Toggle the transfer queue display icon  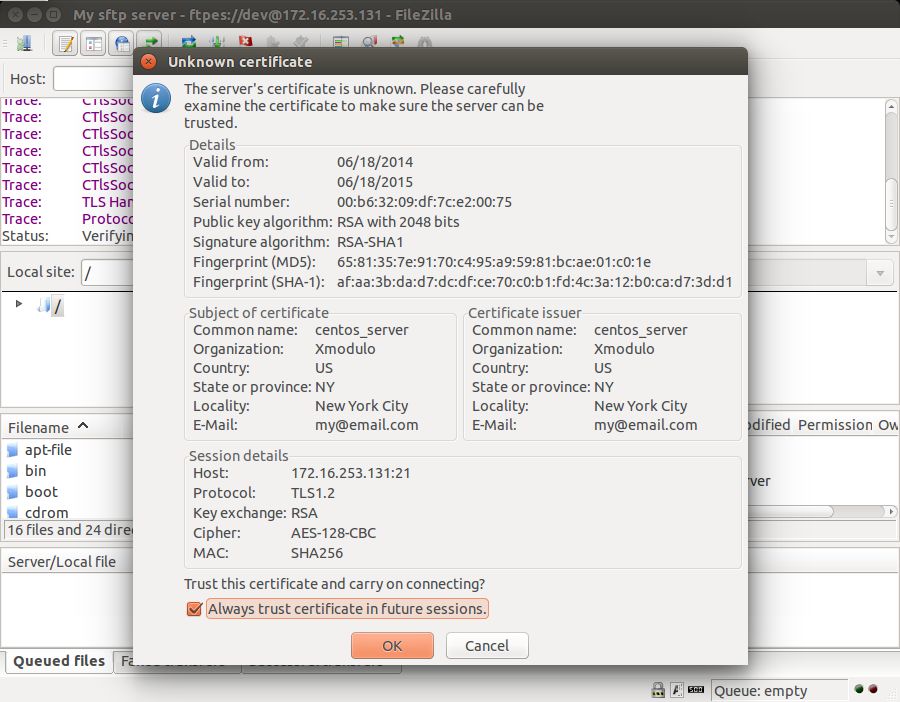coord(150,41)
